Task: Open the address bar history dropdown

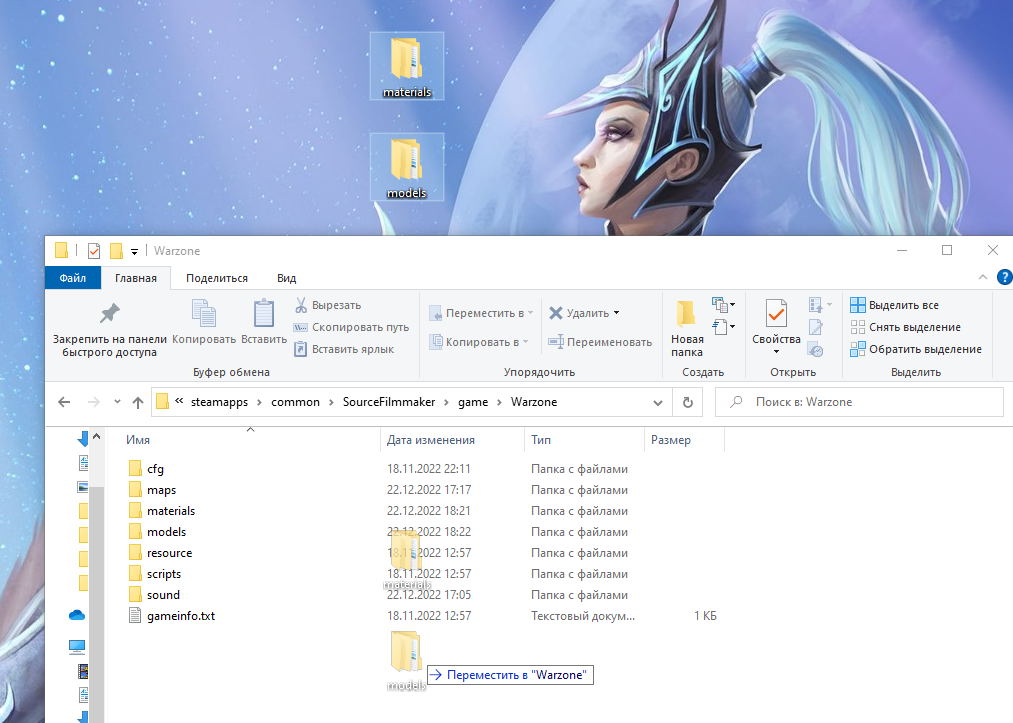Action: coord(658,403)
